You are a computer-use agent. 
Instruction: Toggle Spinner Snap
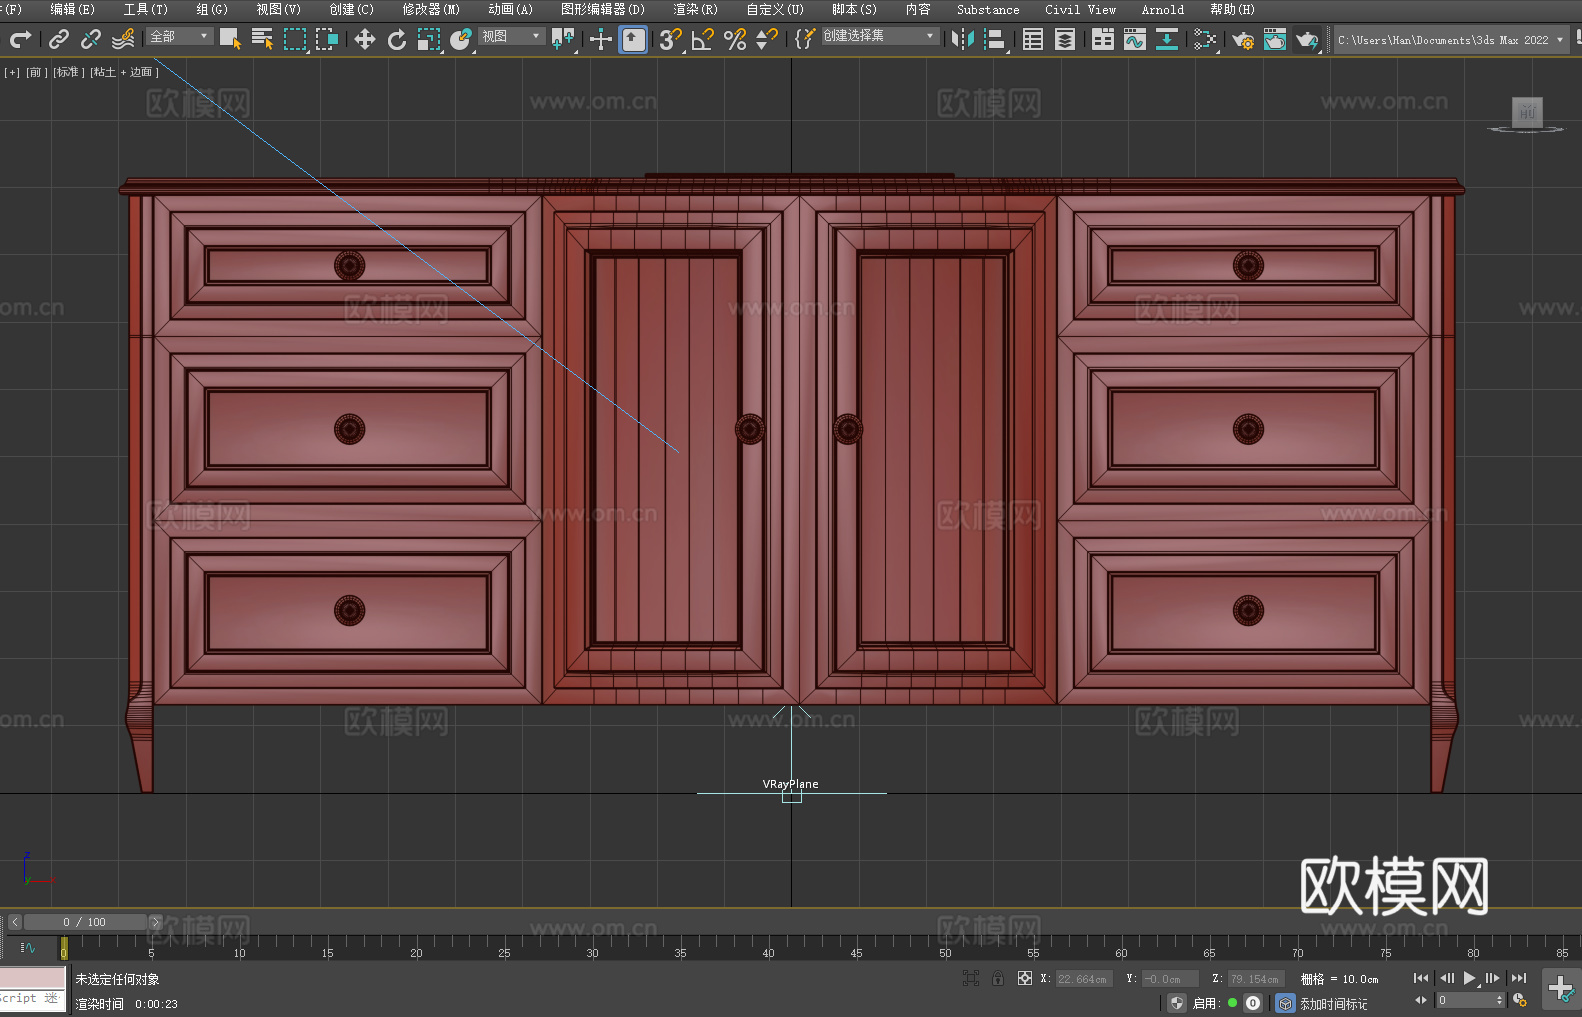(x=767, y=39)
